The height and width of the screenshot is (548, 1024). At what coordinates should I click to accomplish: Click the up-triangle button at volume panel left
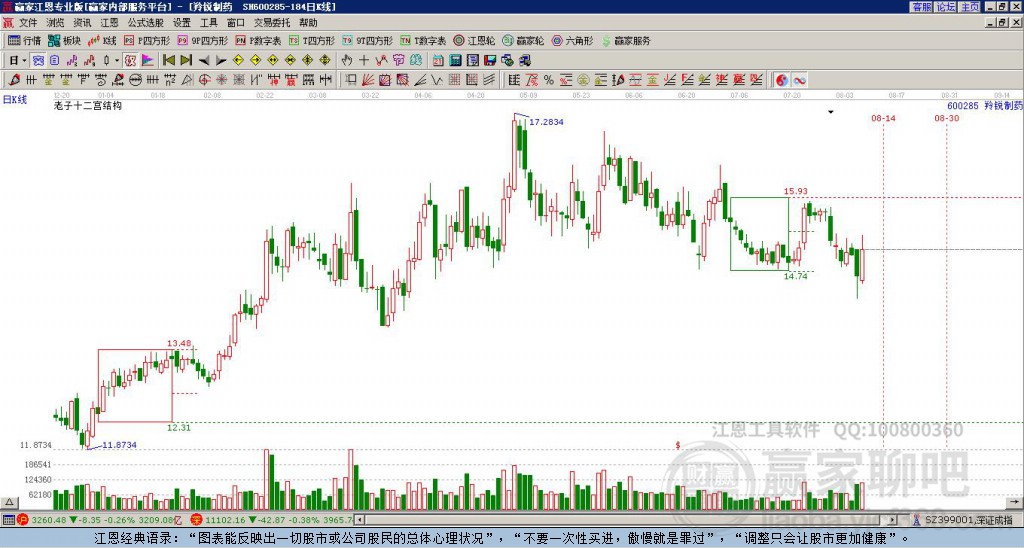9,502
